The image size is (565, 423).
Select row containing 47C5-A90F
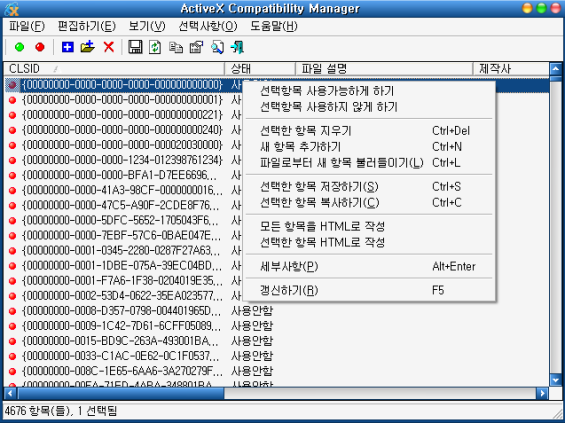tap(123, 205)
